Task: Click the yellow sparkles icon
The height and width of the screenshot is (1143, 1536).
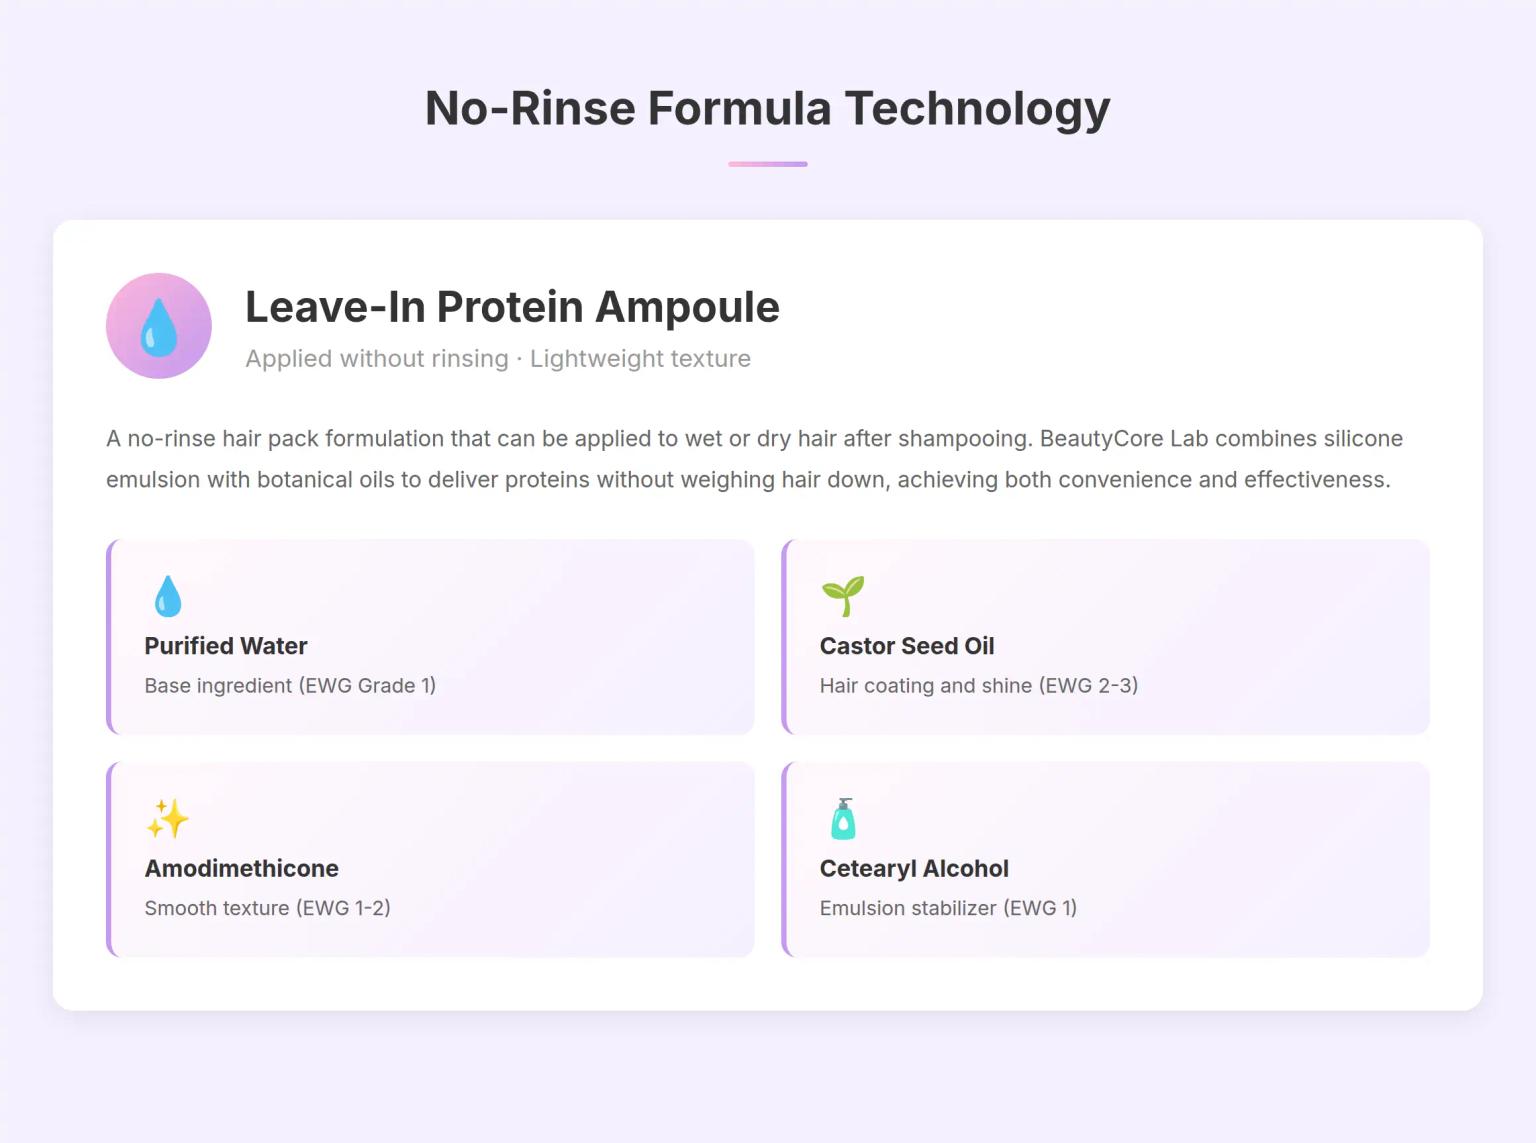Action: (167, 819)
